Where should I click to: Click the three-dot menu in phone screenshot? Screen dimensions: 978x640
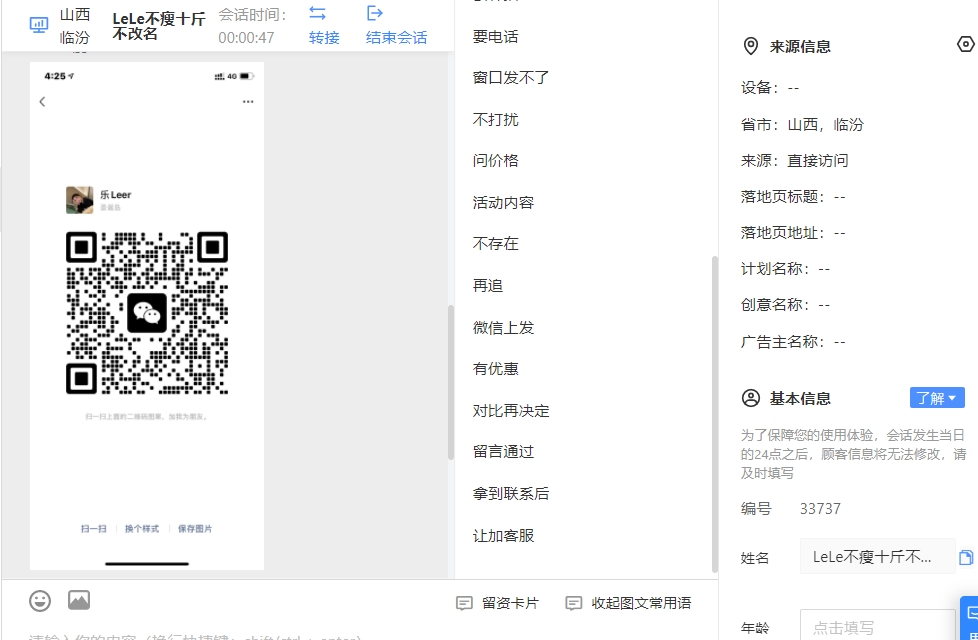click(248, 102)
